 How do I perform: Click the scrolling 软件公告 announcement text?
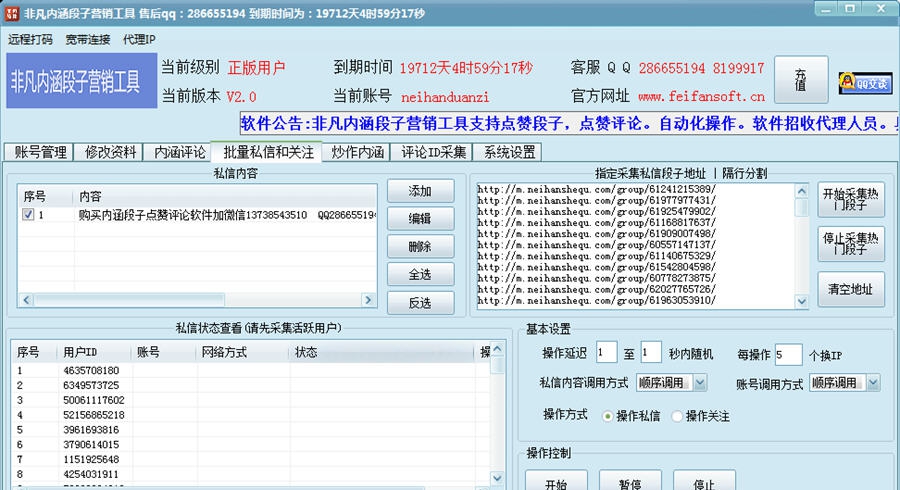[568, 123]
